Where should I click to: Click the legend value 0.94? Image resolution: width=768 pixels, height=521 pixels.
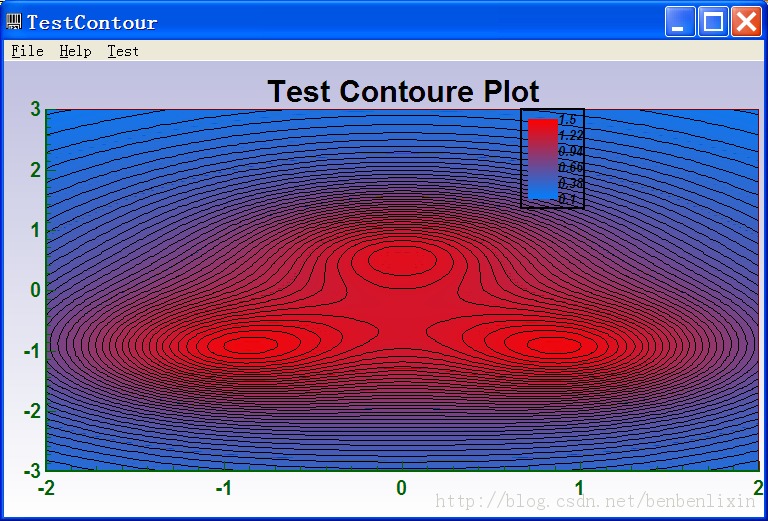point(571,152)
